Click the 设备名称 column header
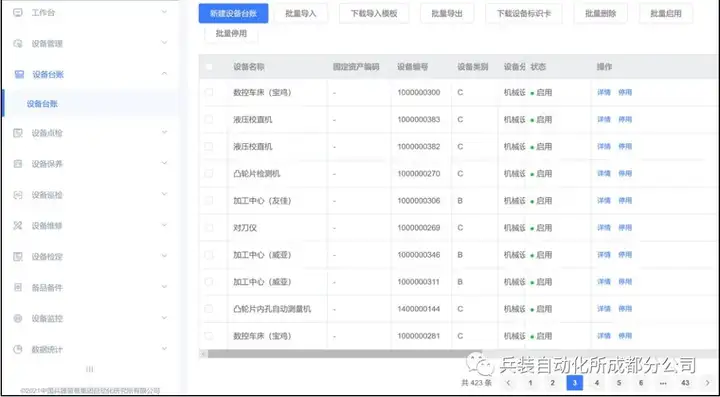This screenshot has height=397, width=720. (x=249, y=67)
